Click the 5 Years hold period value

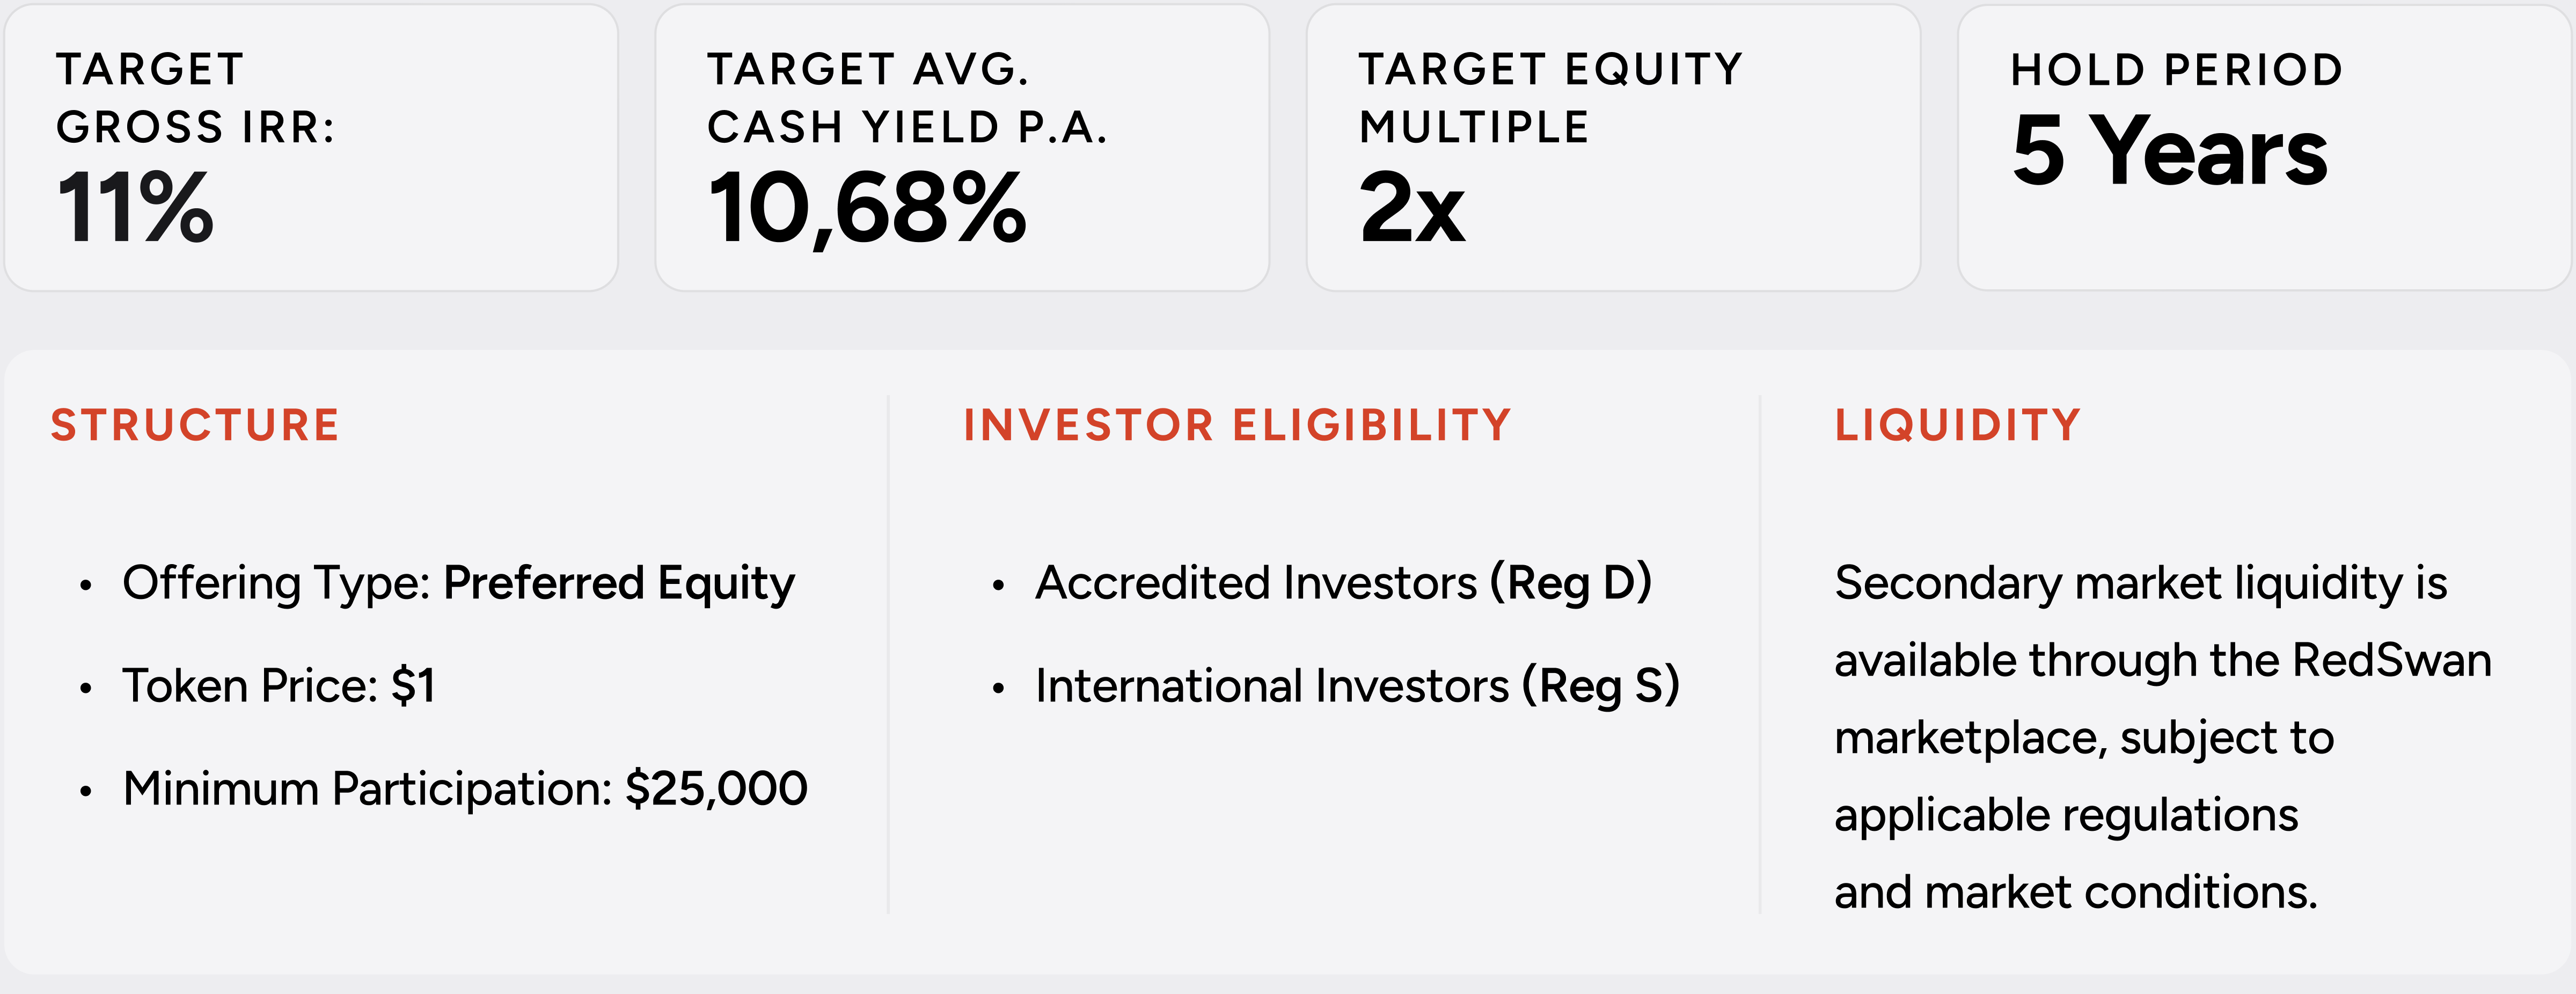(2170, 151)
